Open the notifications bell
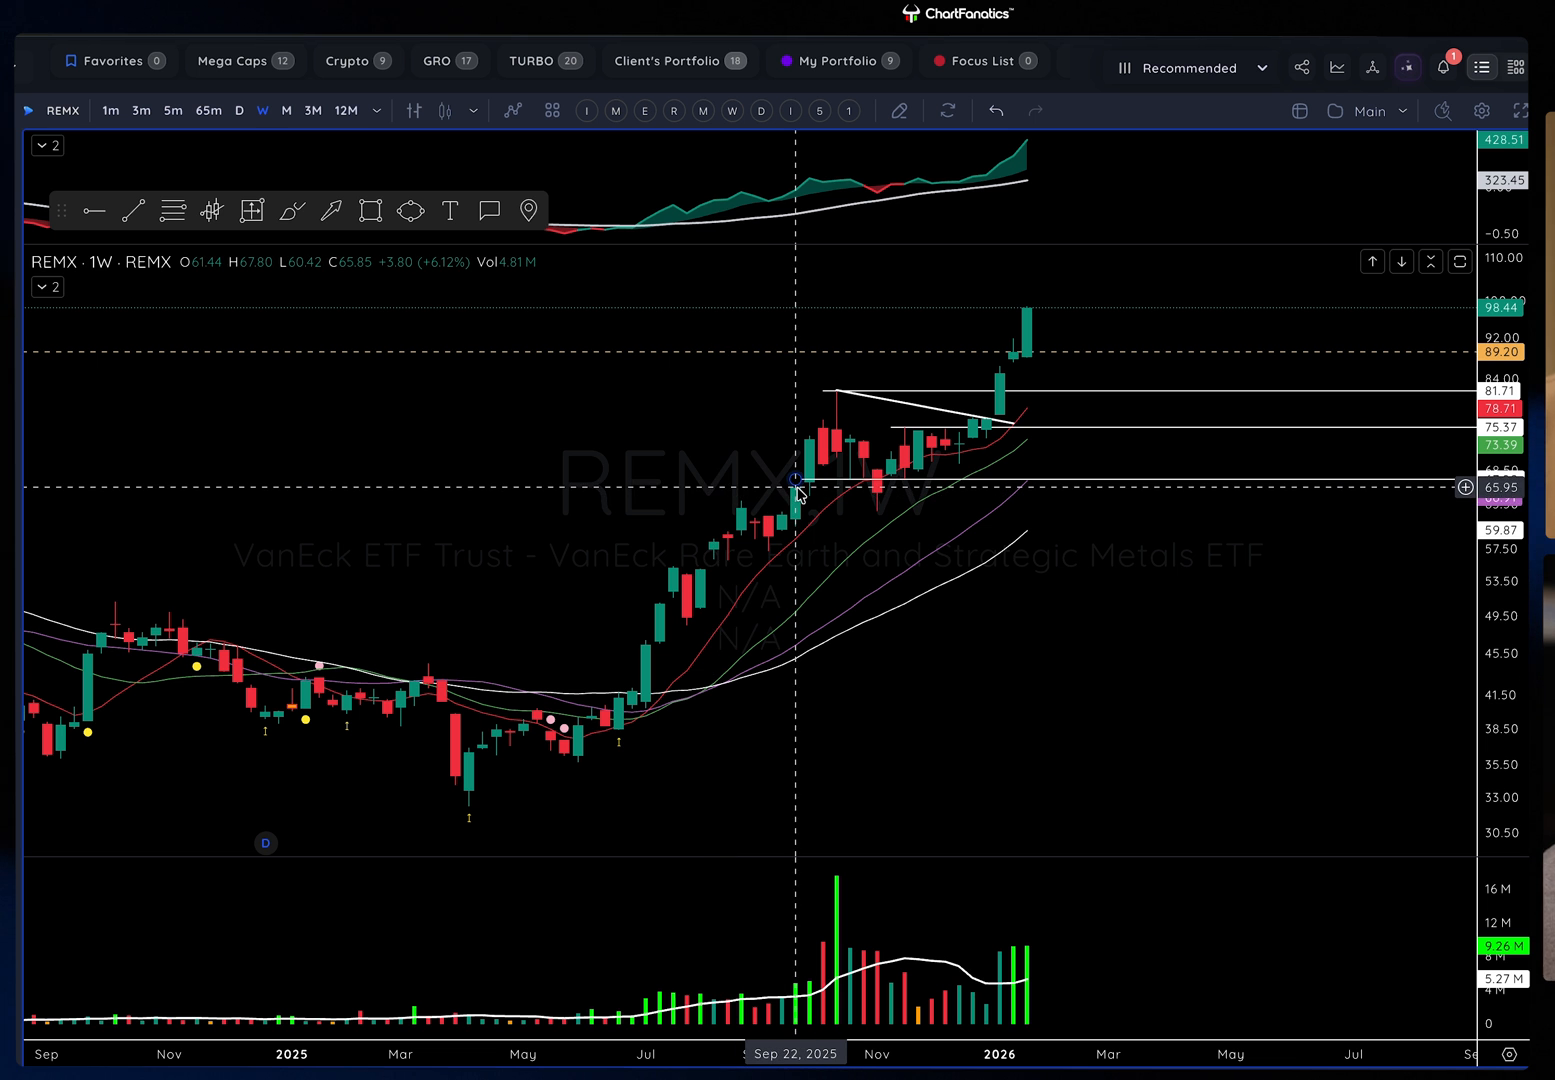1555x1080 pixels. [1443, 67]
